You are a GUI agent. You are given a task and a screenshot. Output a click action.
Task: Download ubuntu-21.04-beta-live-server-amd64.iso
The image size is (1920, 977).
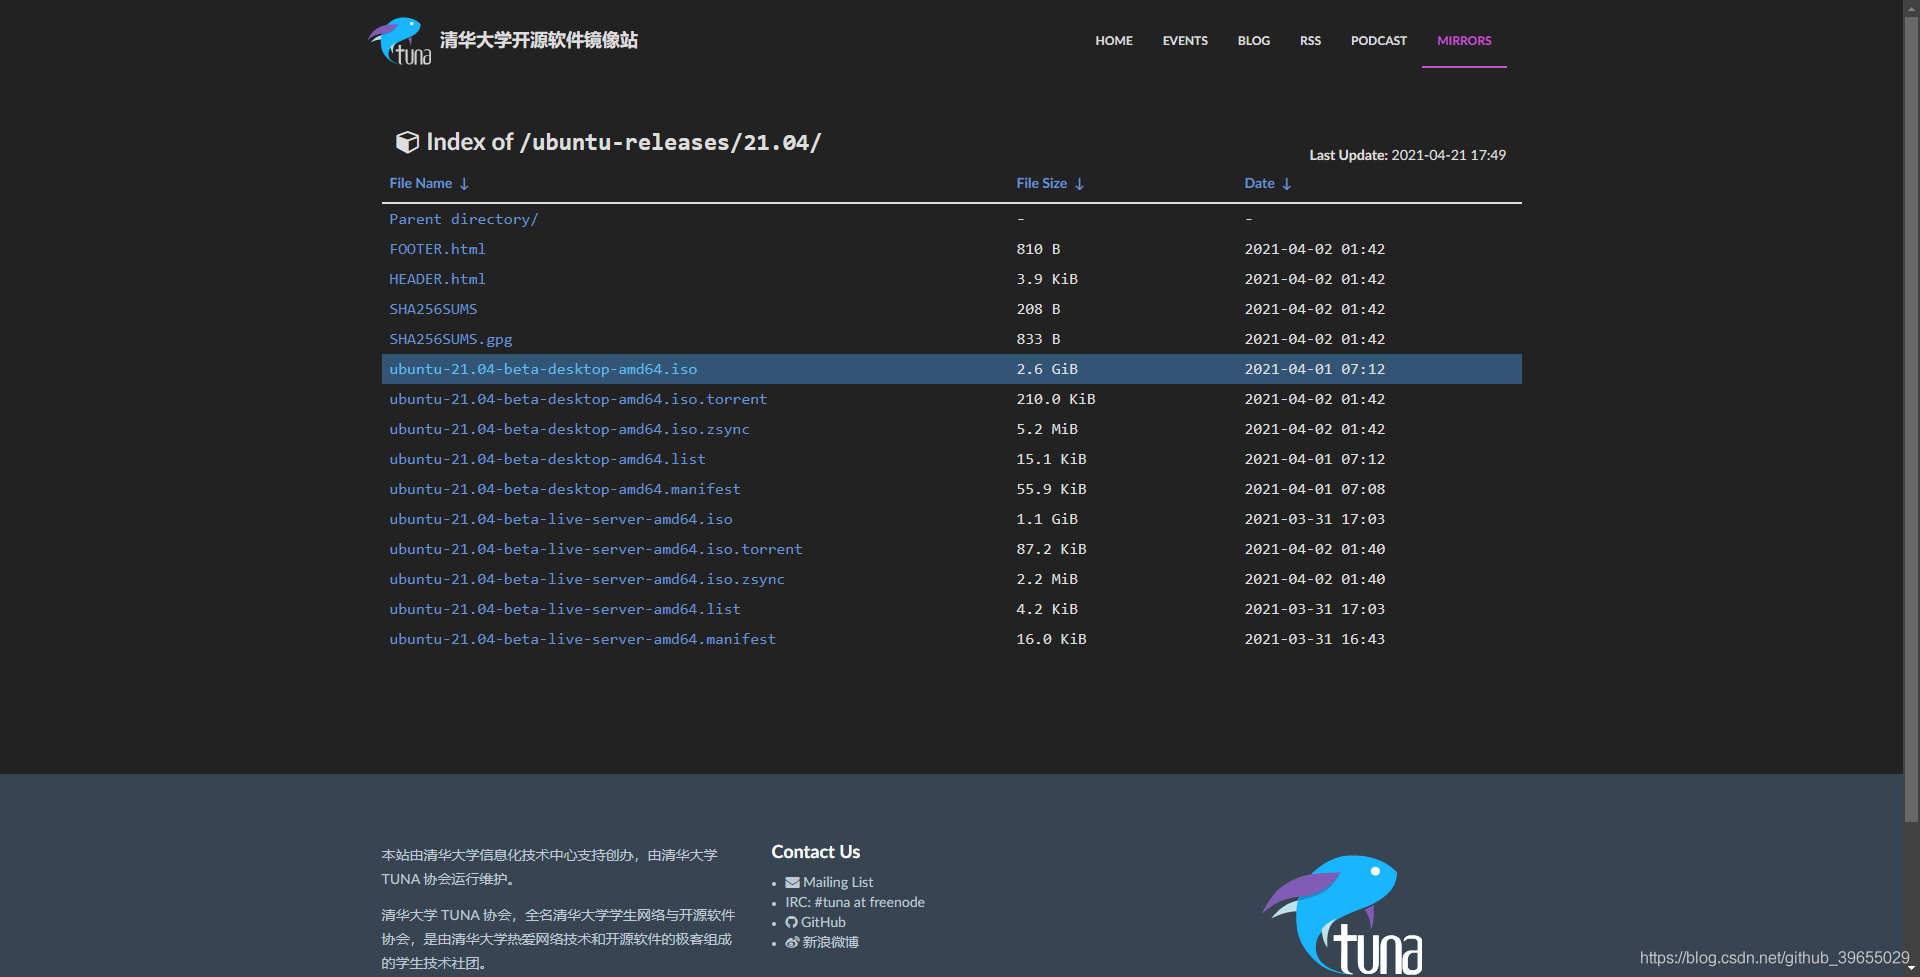tap(561, 519)
